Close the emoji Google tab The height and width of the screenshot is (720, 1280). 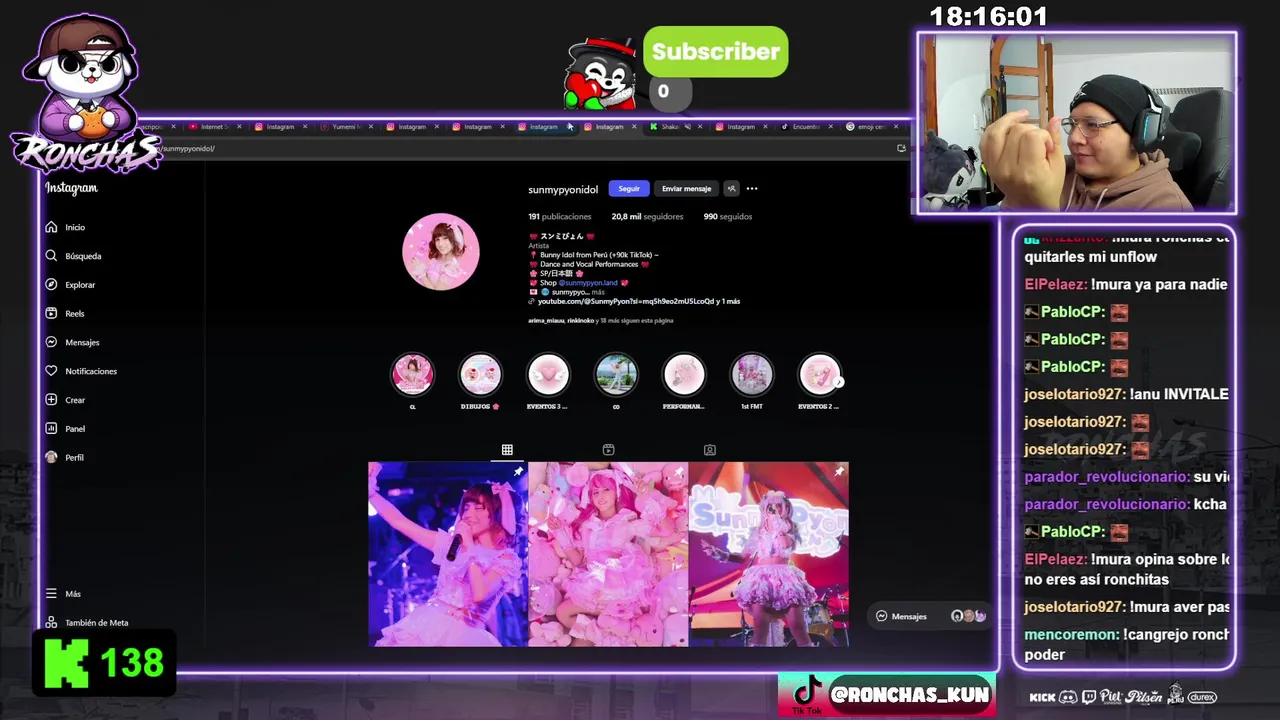(896, 127)
